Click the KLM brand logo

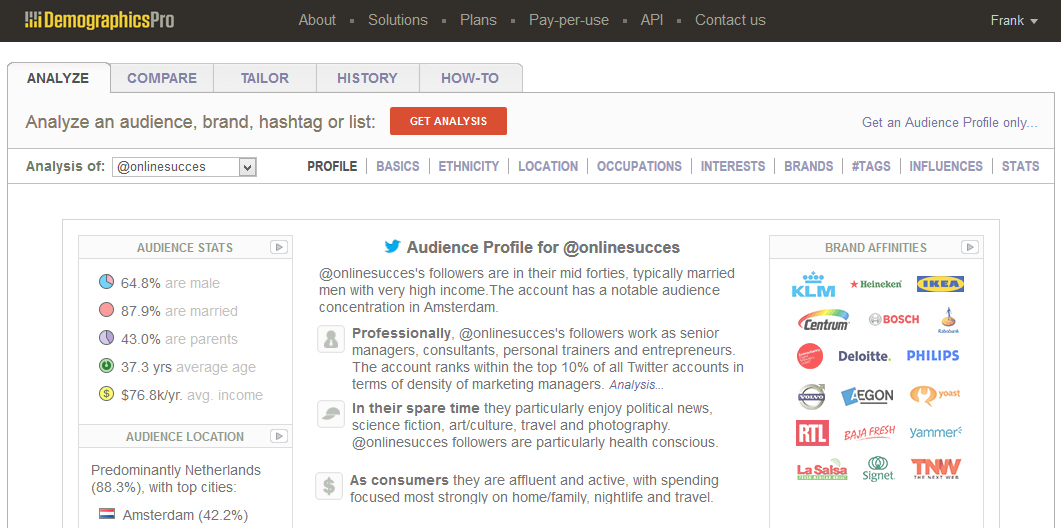(813, 284)
